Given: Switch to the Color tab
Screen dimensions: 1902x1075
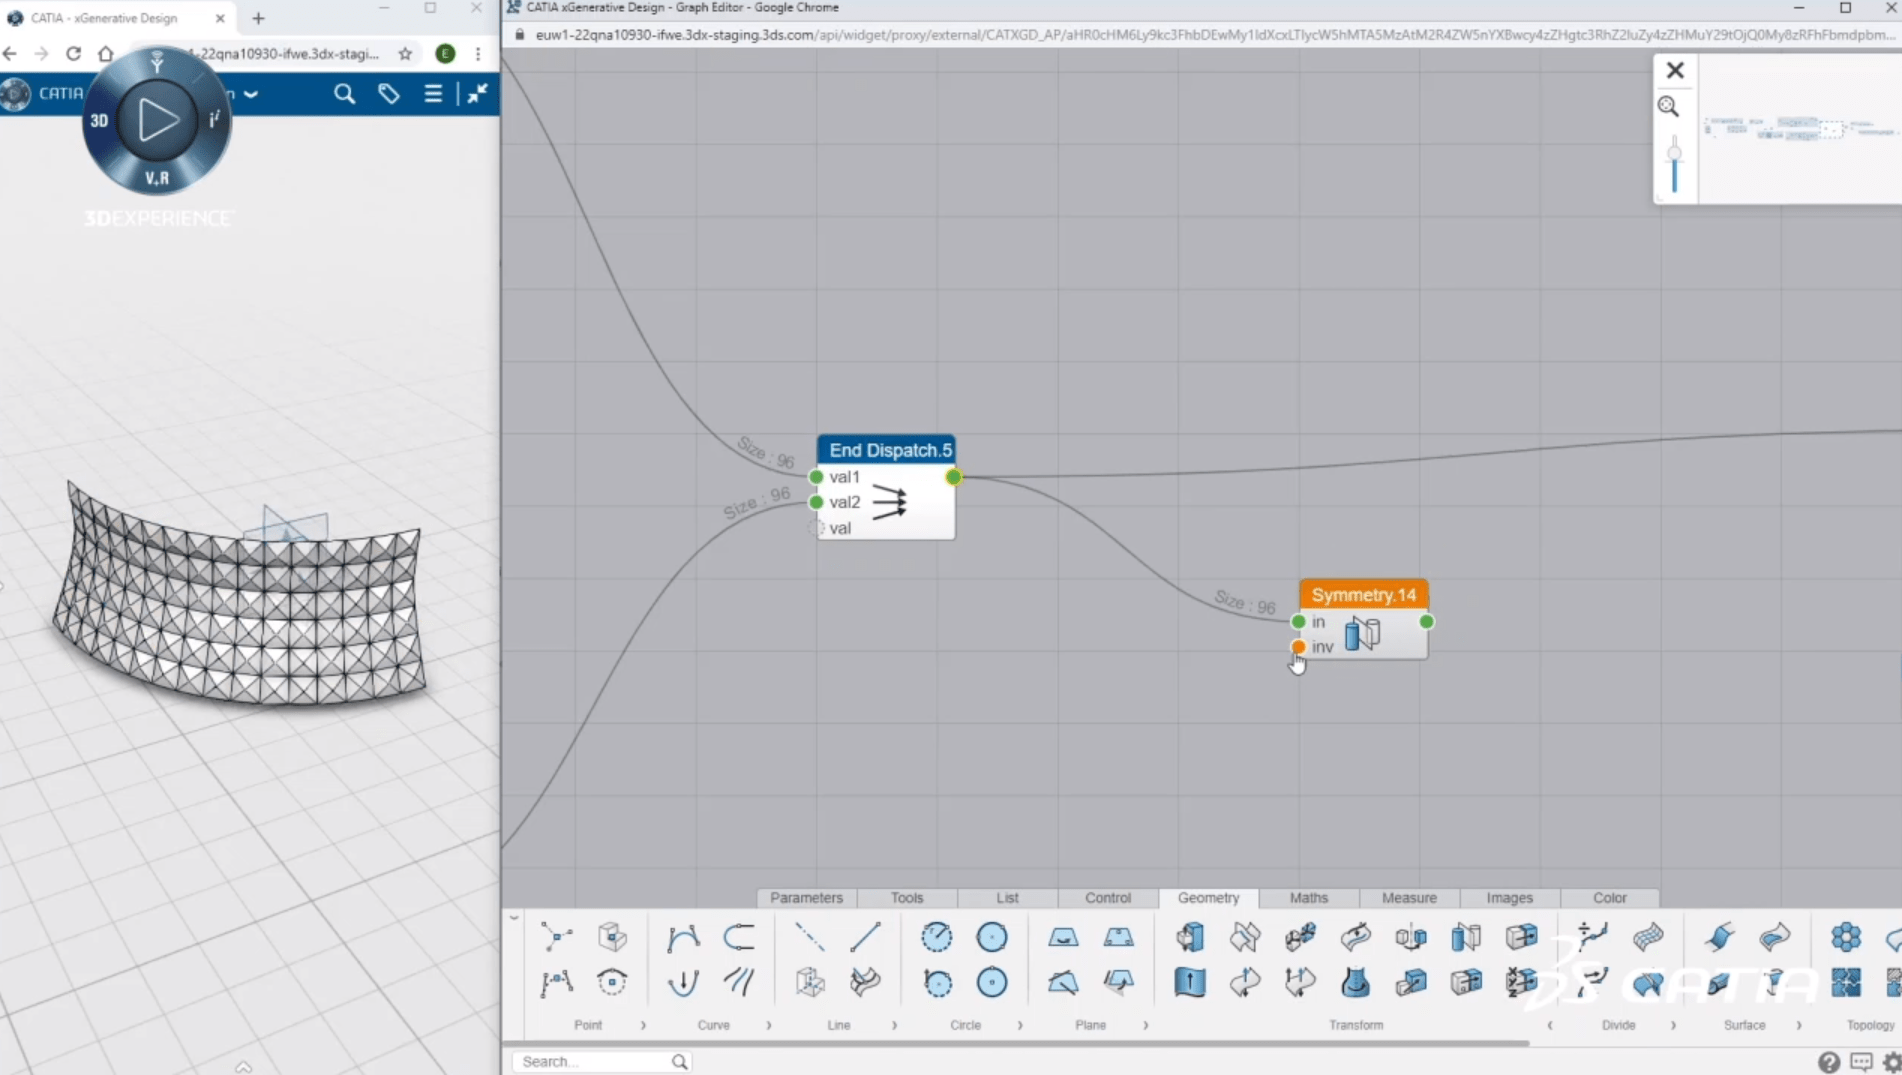Looking at the screenshot, I should click(1610, 898).
